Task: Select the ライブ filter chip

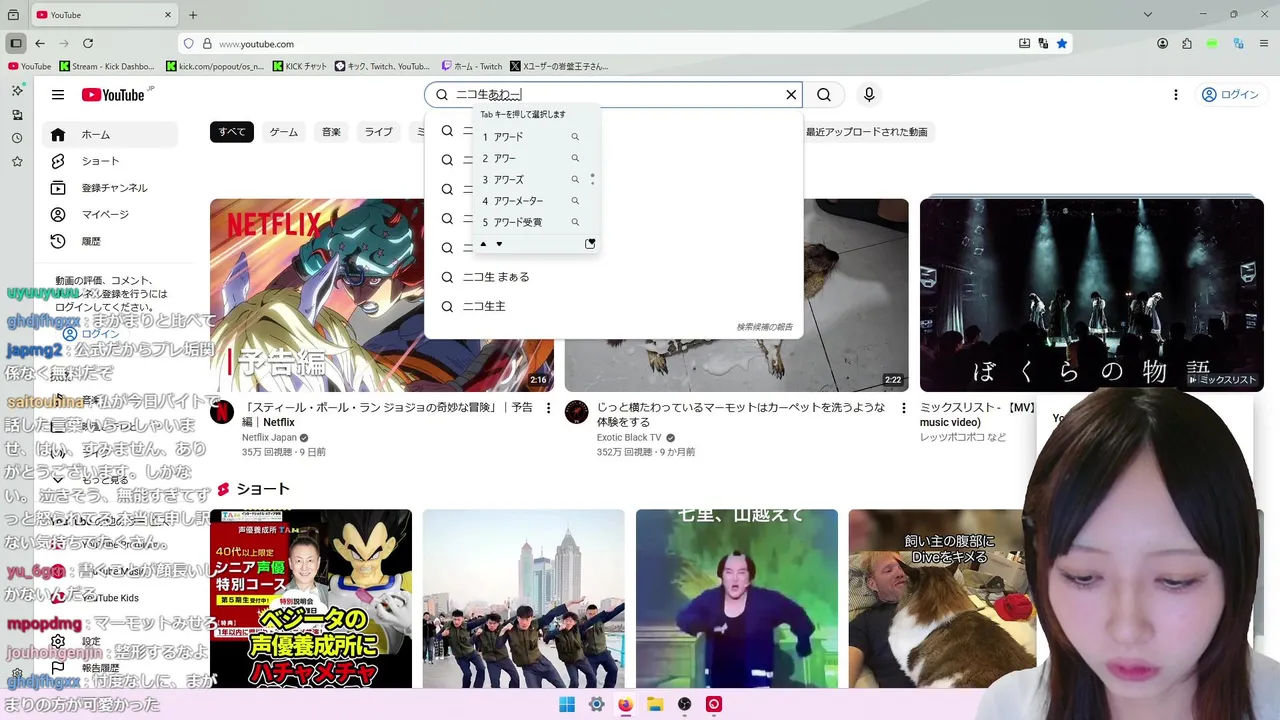Action: click(378, 132)
